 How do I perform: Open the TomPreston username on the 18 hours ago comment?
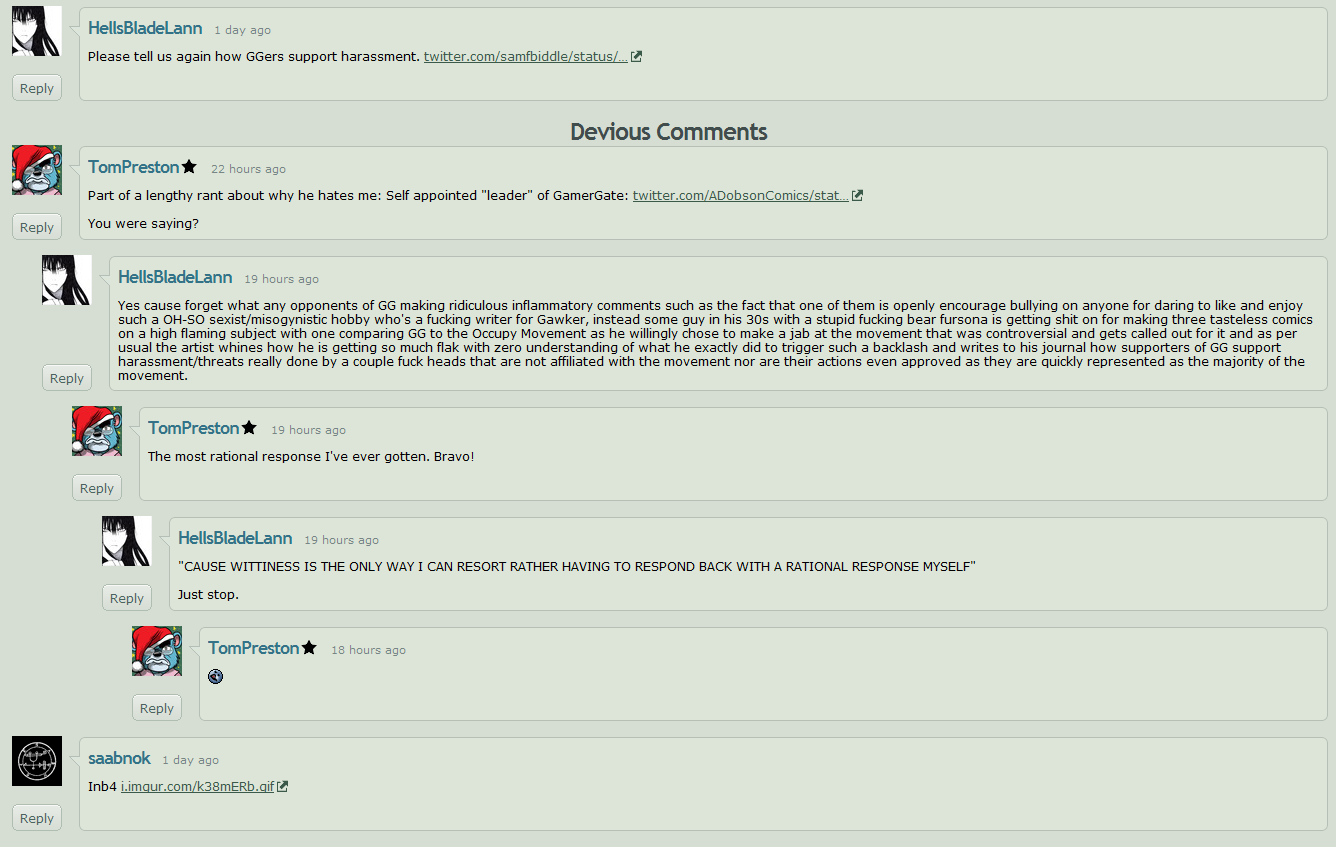tap(254, 648)
